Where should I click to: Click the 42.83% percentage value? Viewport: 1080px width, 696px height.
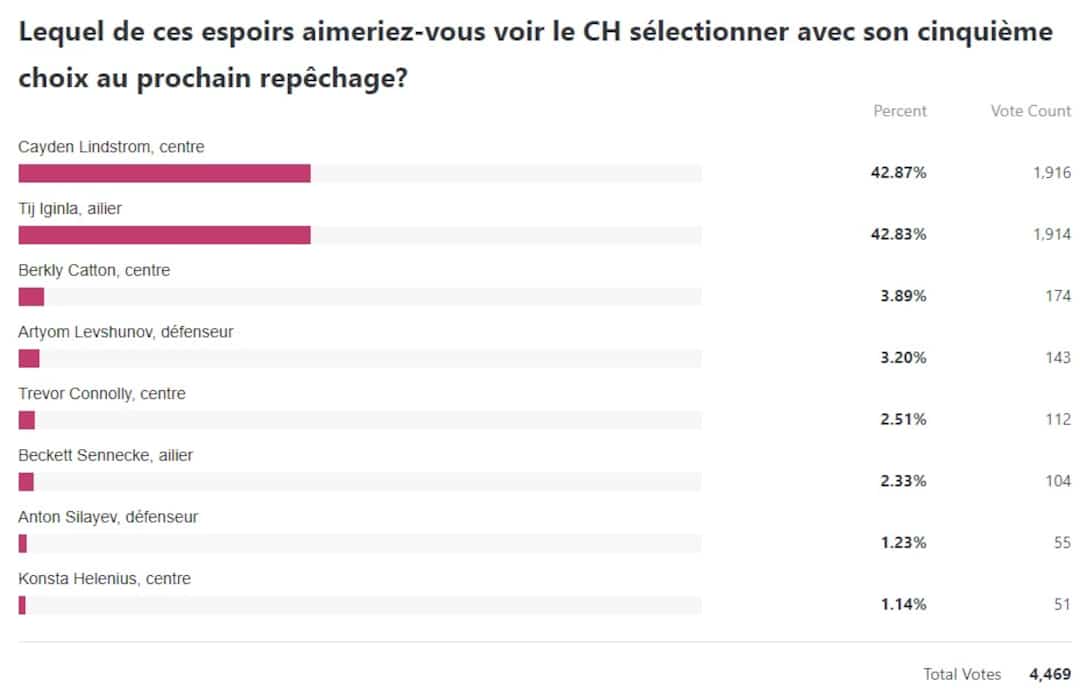[x=899, y=235]
